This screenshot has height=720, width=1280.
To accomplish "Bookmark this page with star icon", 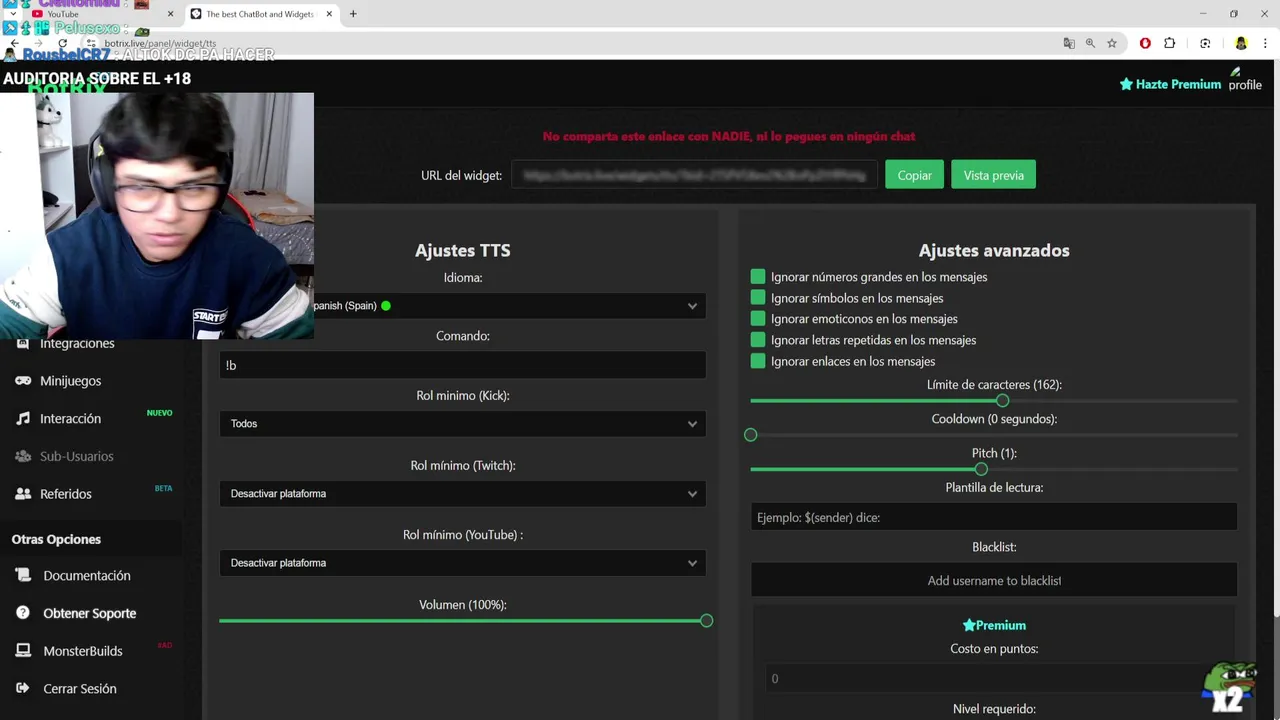I will coord(1111,43).
